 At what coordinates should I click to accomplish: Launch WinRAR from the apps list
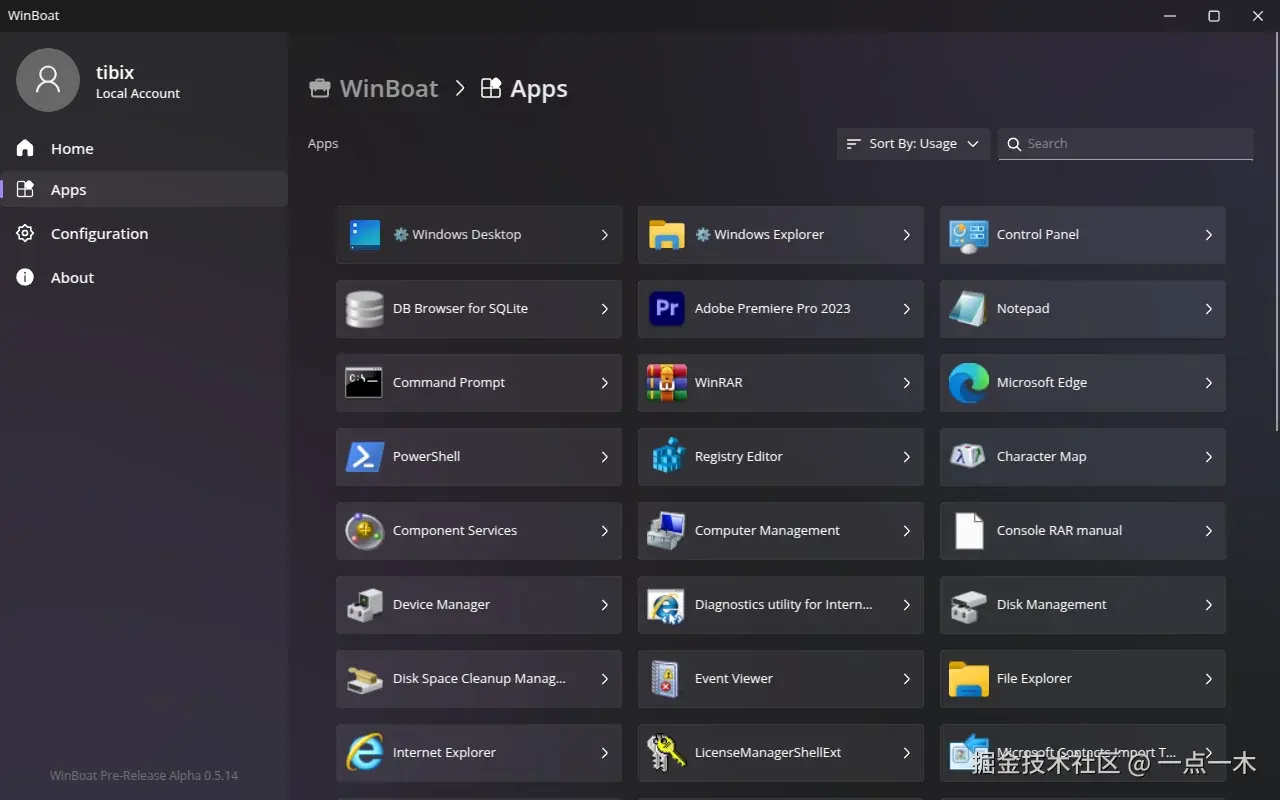point(780,383)
